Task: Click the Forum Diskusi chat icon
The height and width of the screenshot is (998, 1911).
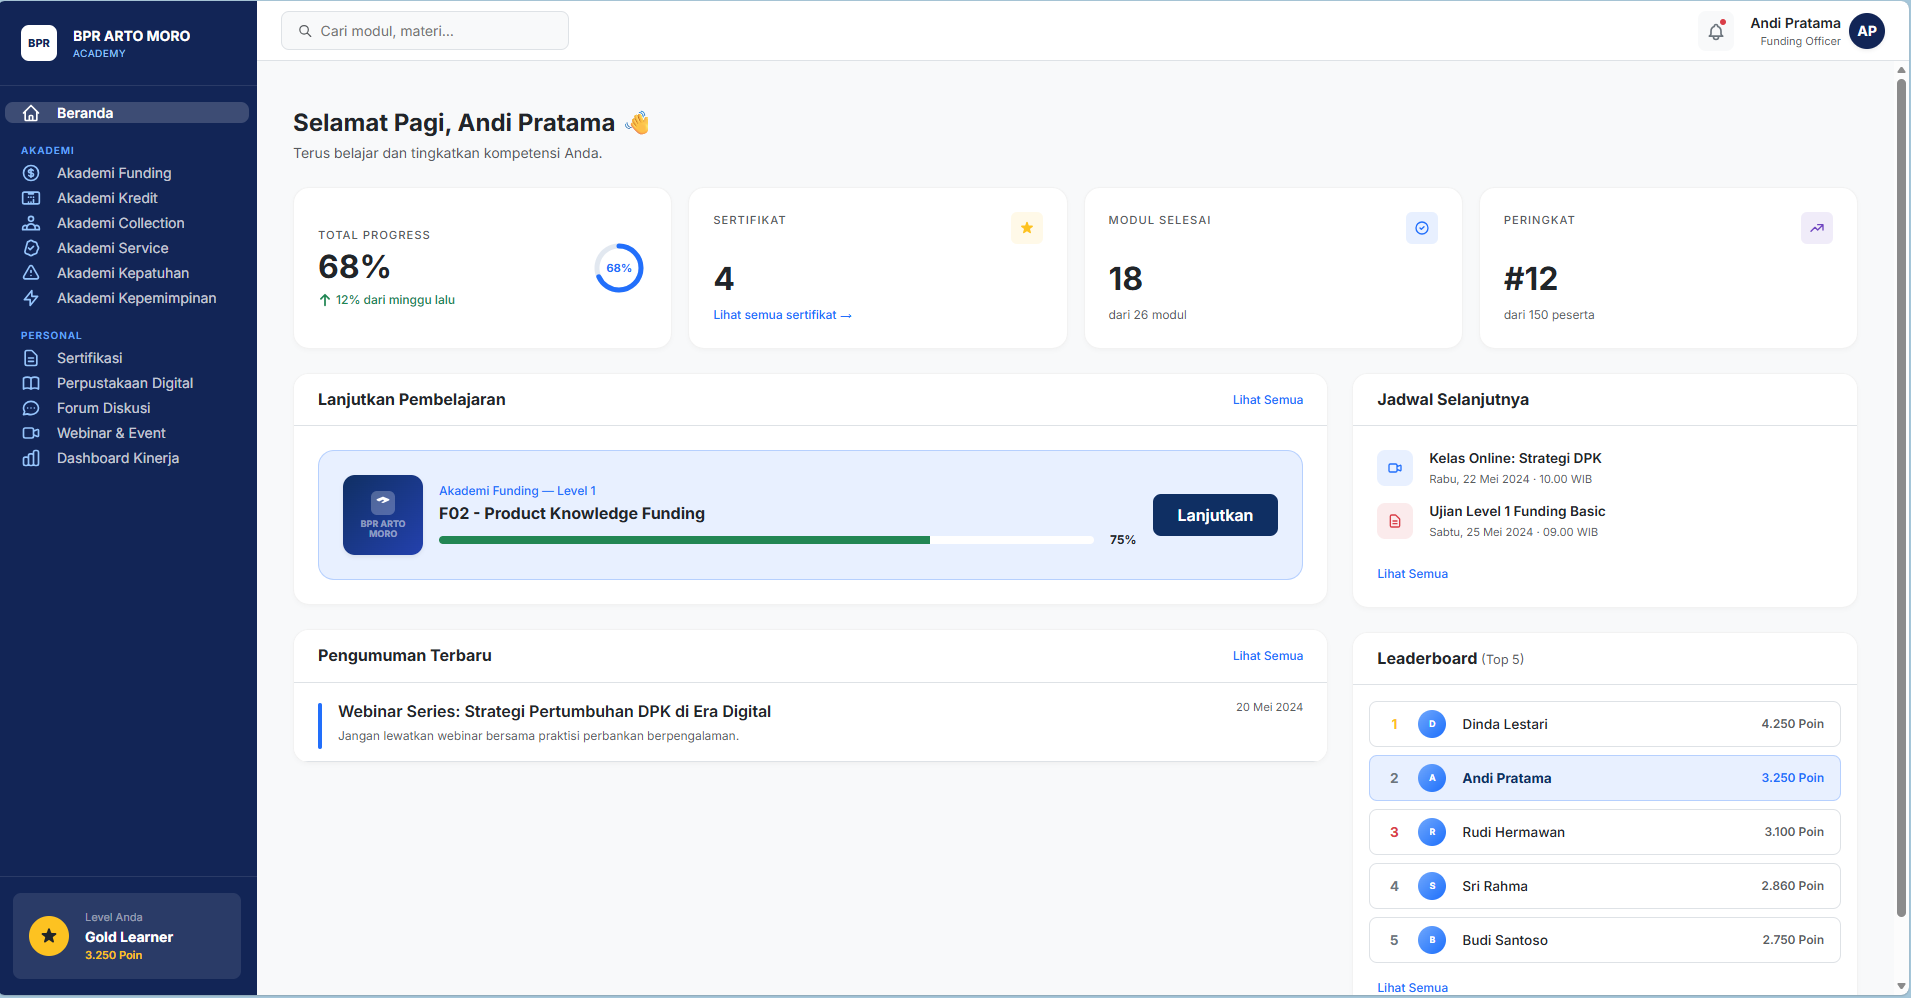Action: coord(31,408)
